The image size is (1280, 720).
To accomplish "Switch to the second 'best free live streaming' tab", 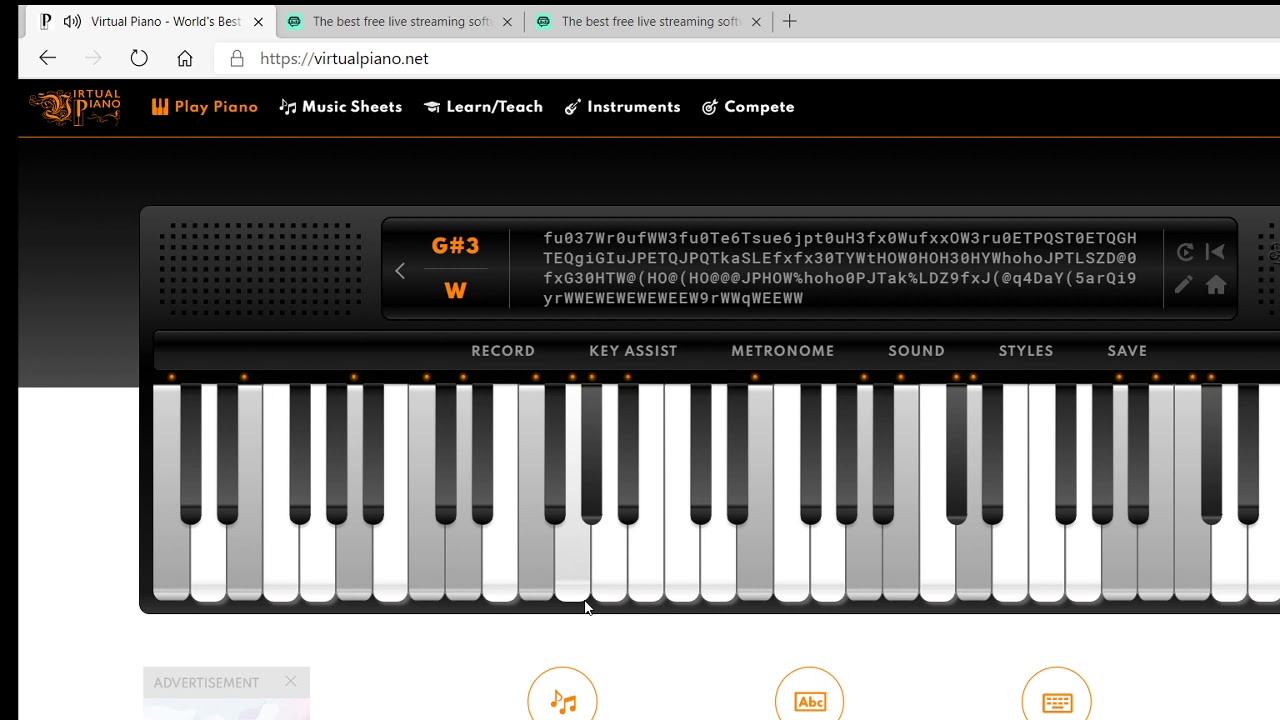I will pos(398,21).
